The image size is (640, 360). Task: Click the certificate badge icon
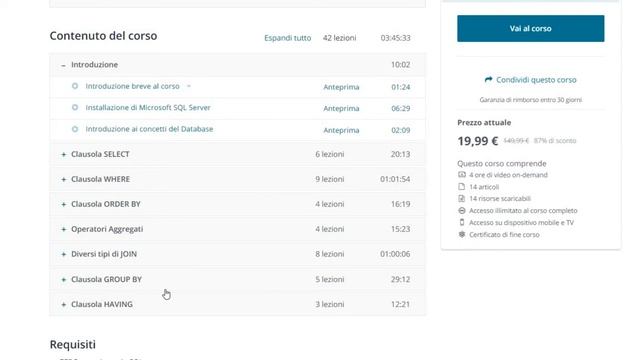(x=462, y=234)
